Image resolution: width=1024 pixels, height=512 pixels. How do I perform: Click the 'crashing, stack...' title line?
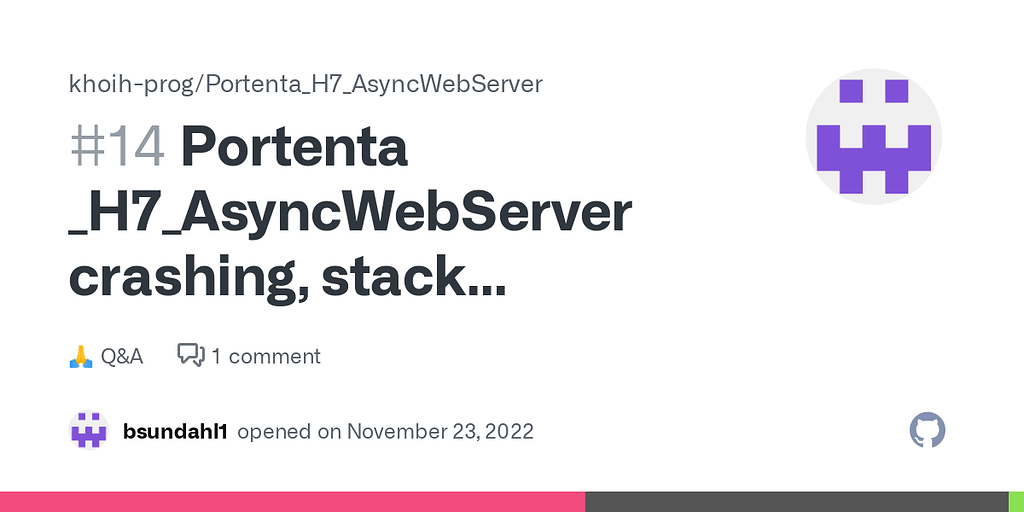tap(287, 278)
